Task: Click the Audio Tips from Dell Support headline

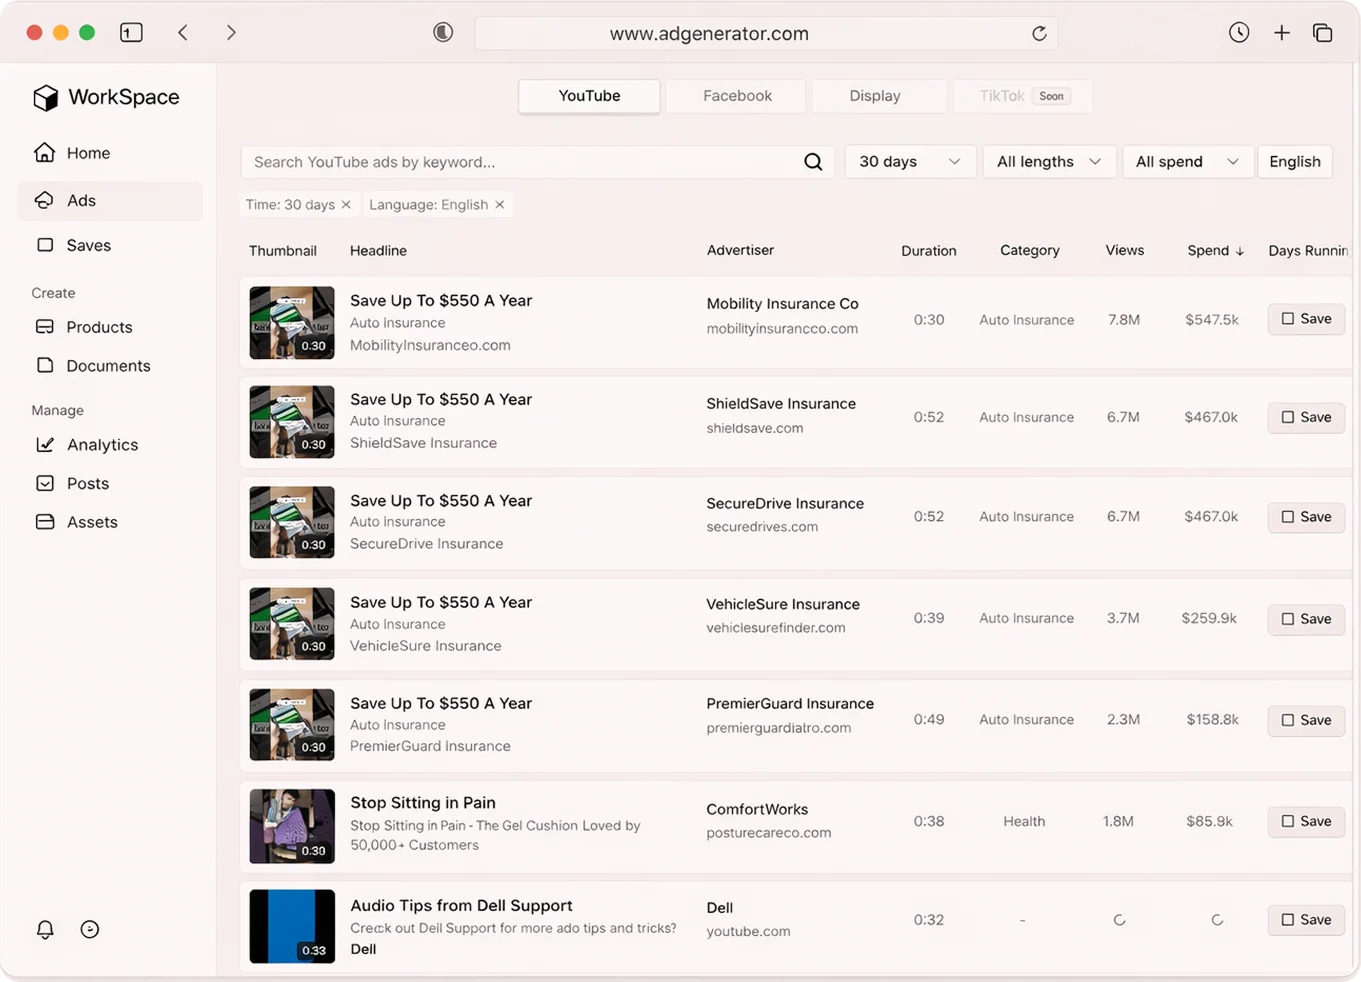Action: (x=461, y=905)
